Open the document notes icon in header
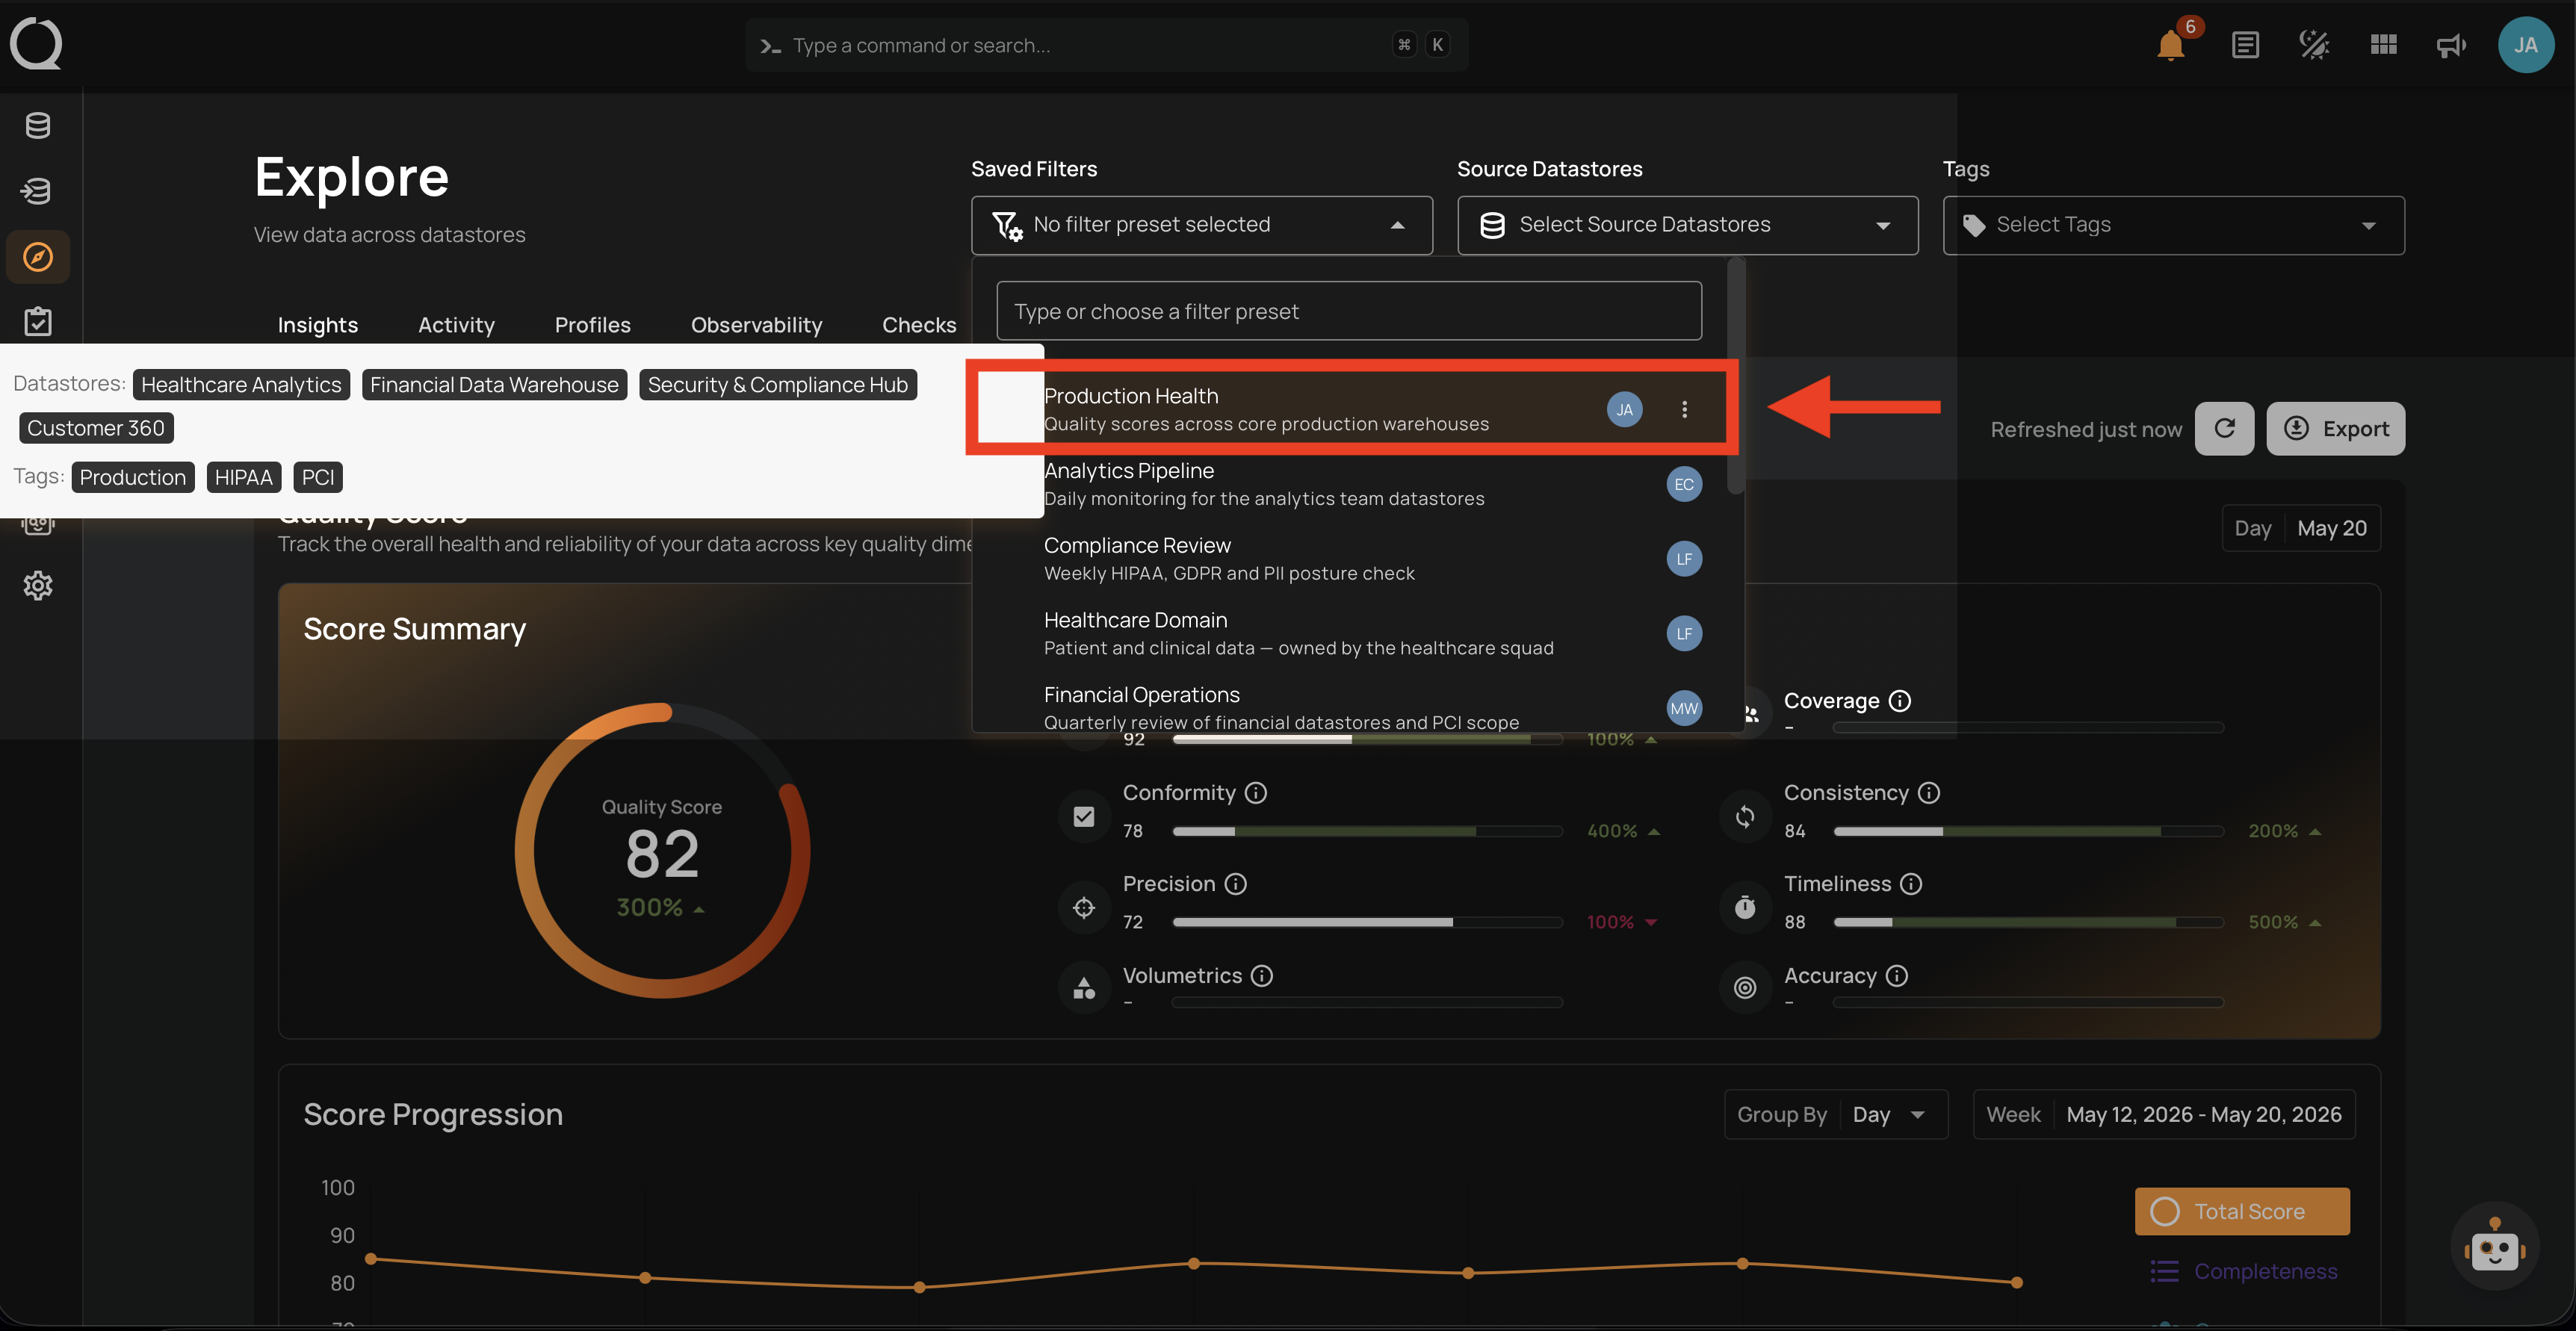Screen dimensions: 2576x1331 click(x=2245, y=45)
